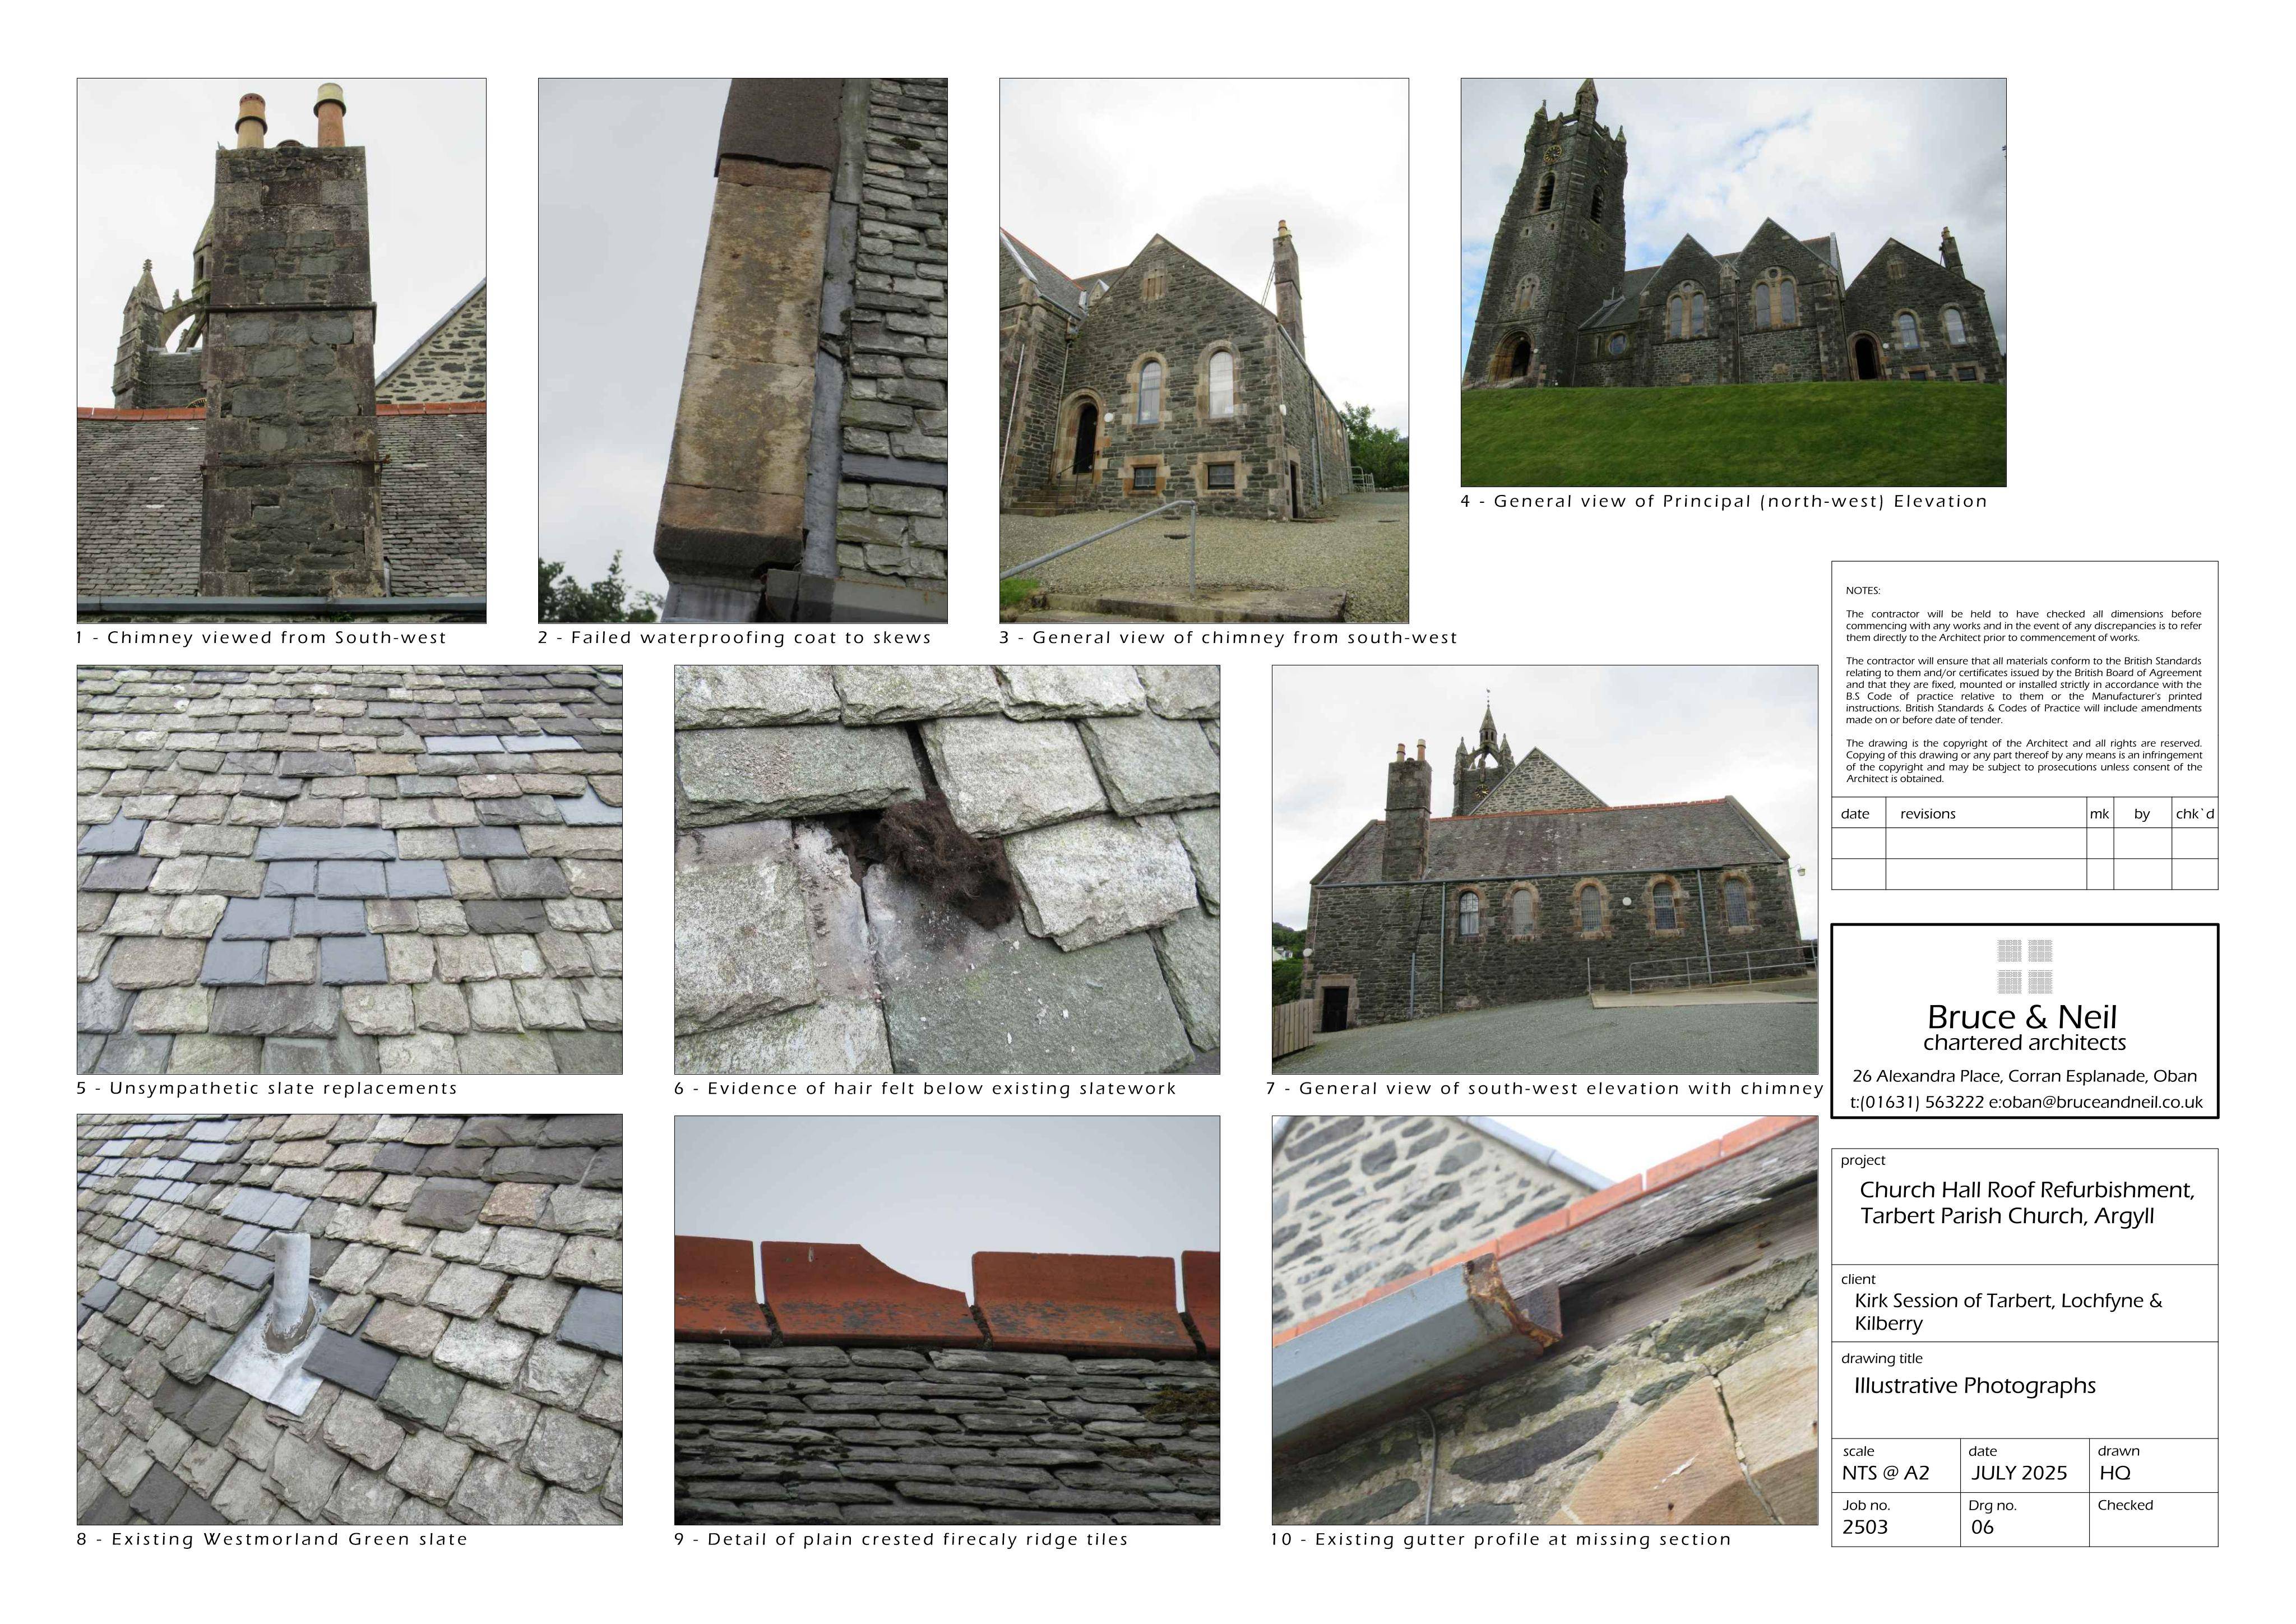Click drawing number '06'
This screenshot has height=1624, width=2296.
[1982, 1528]
